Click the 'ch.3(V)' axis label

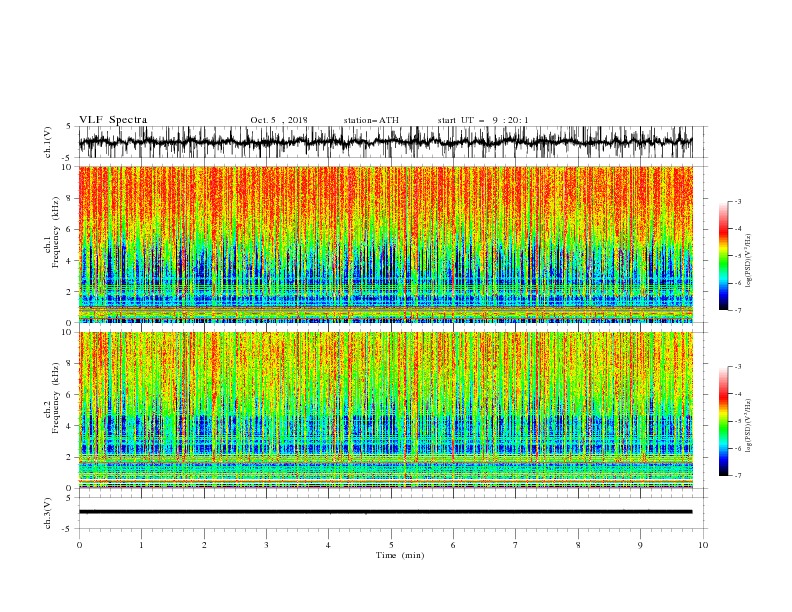click(48, 513)
